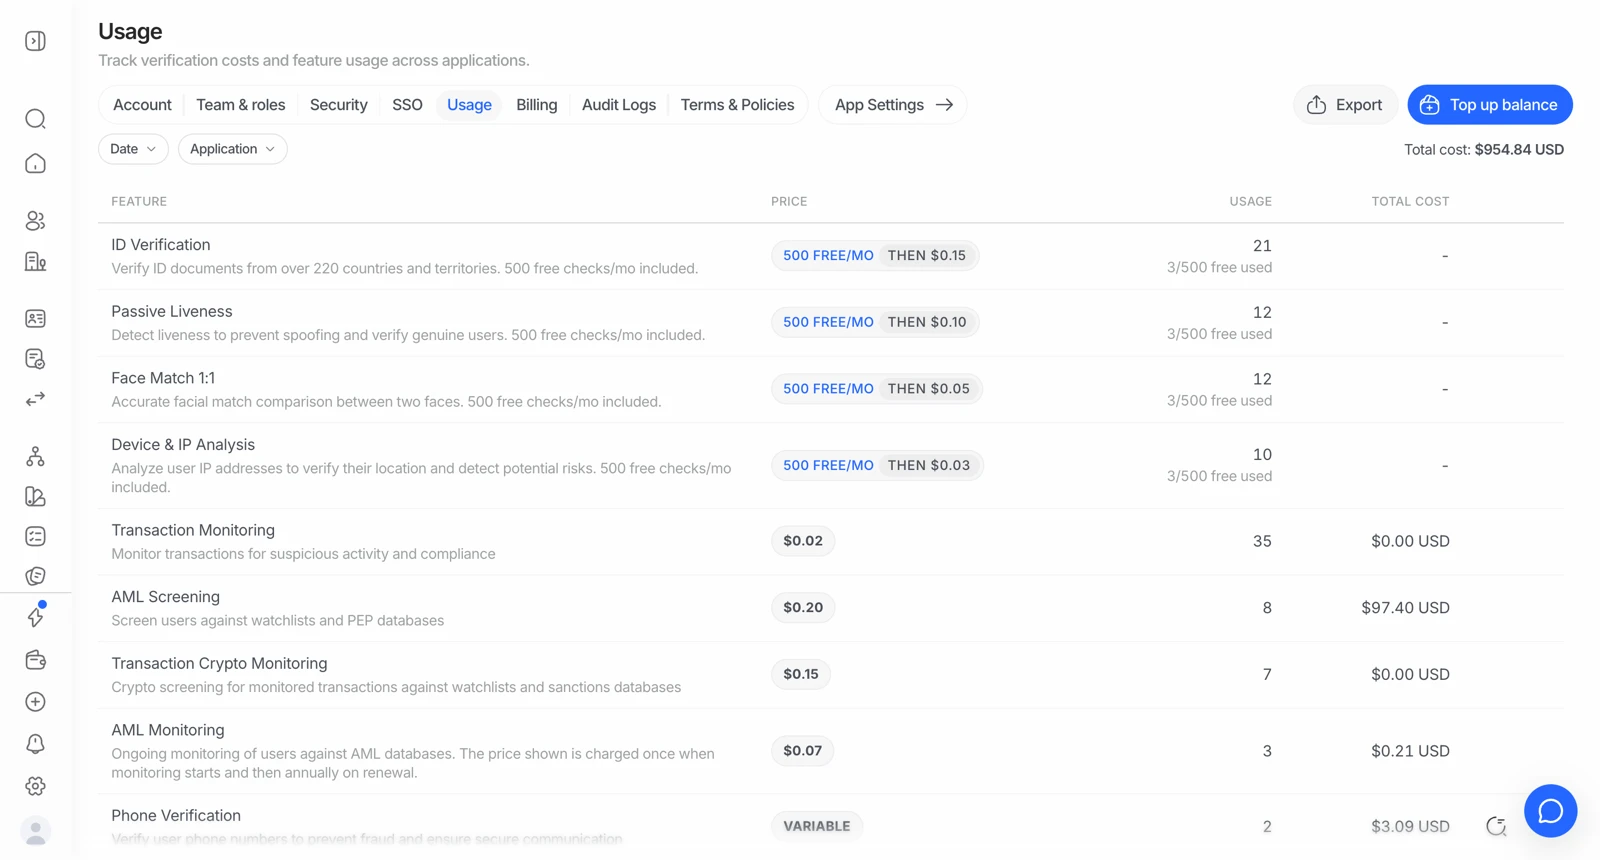Click the $0.07 price badge
The width and height of the screenshot is (1600, 860).
[x=802, y=751]
